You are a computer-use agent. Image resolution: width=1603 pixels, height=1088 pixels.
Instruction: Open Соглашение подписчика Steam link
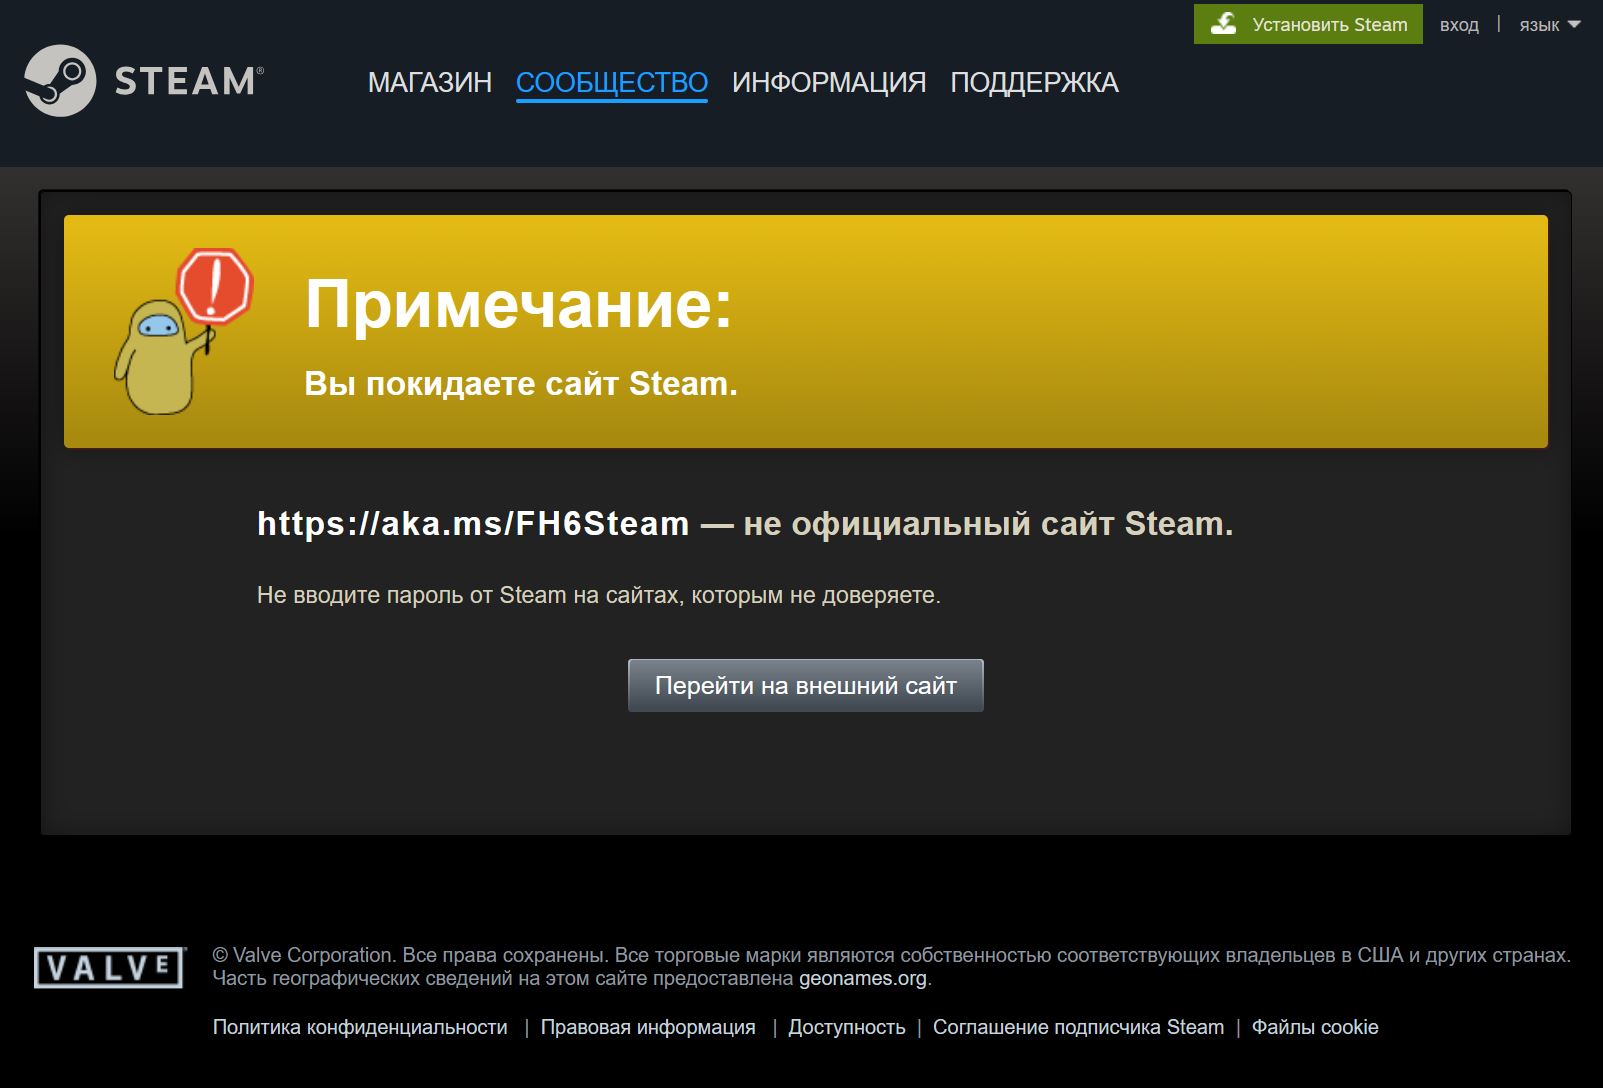point(1078,1027)
